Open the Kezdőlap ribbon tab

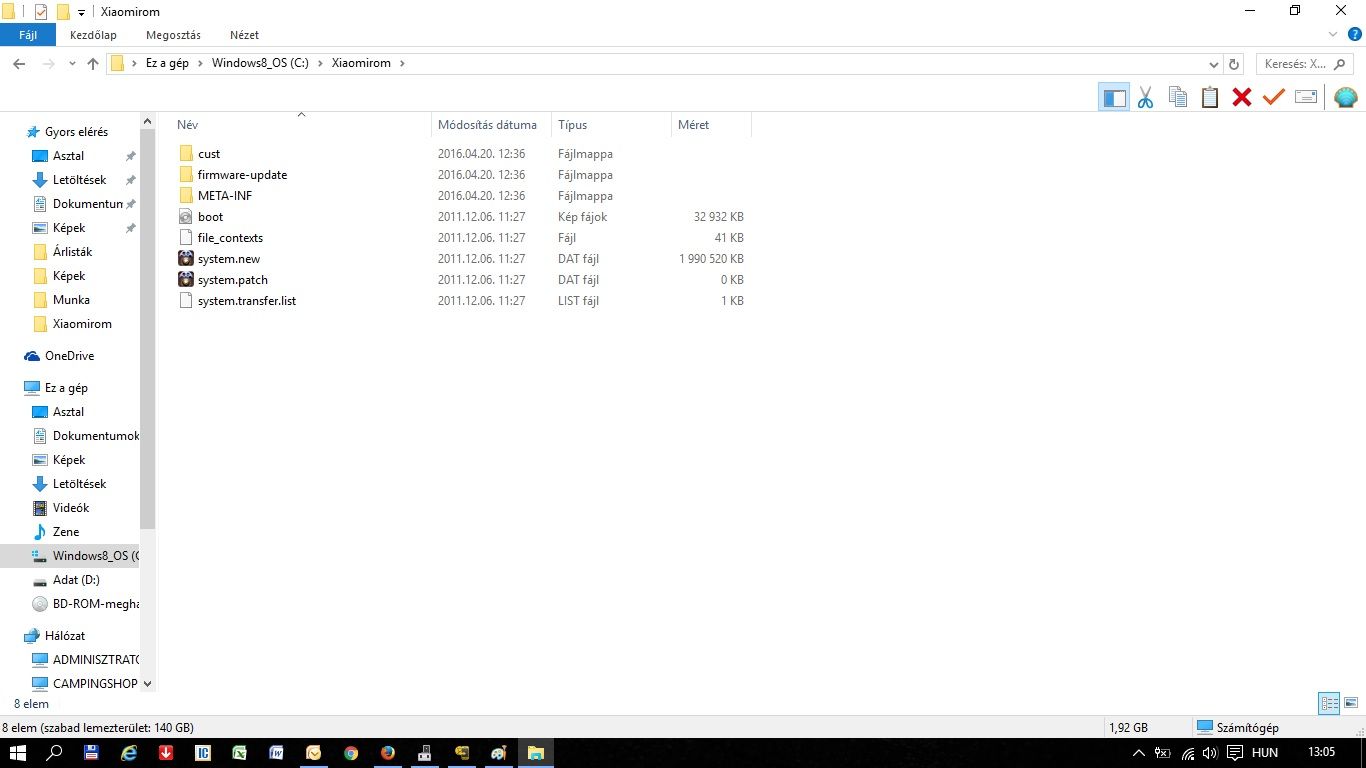(93, 35)
